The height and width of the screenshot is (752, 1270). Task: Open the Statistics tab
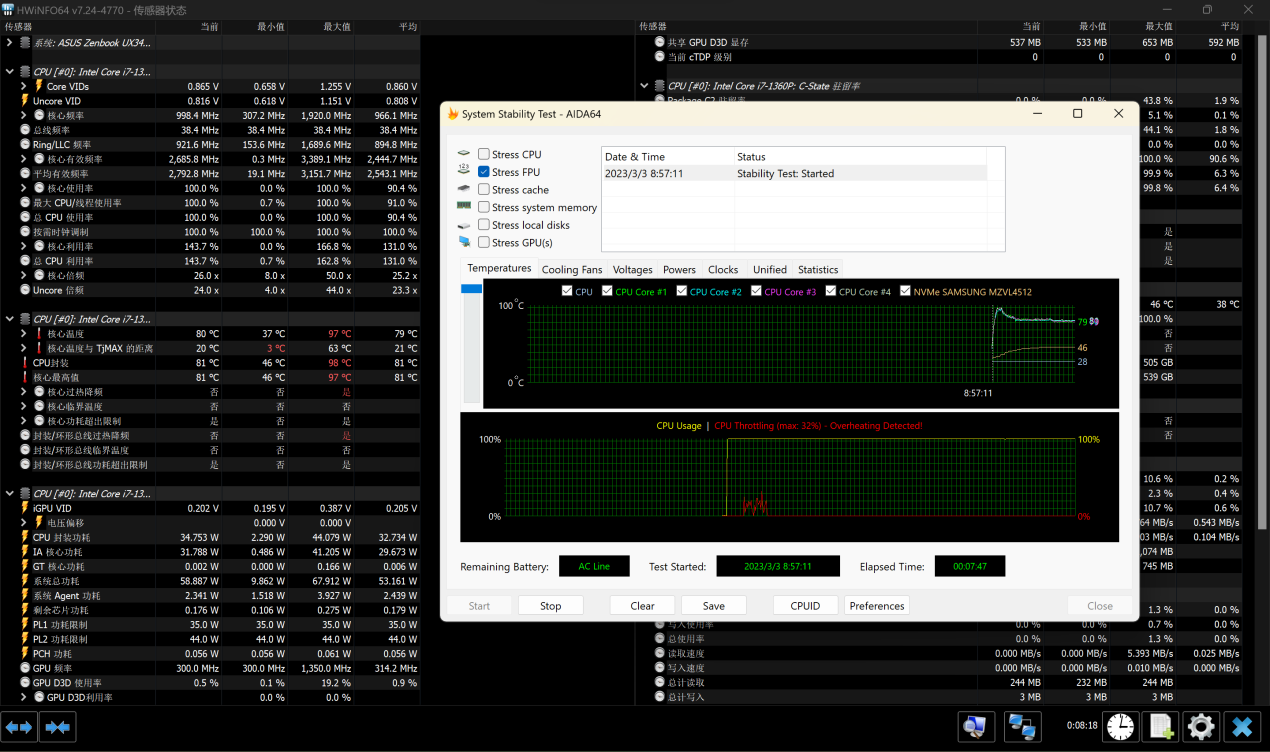(x=817, y=269)
